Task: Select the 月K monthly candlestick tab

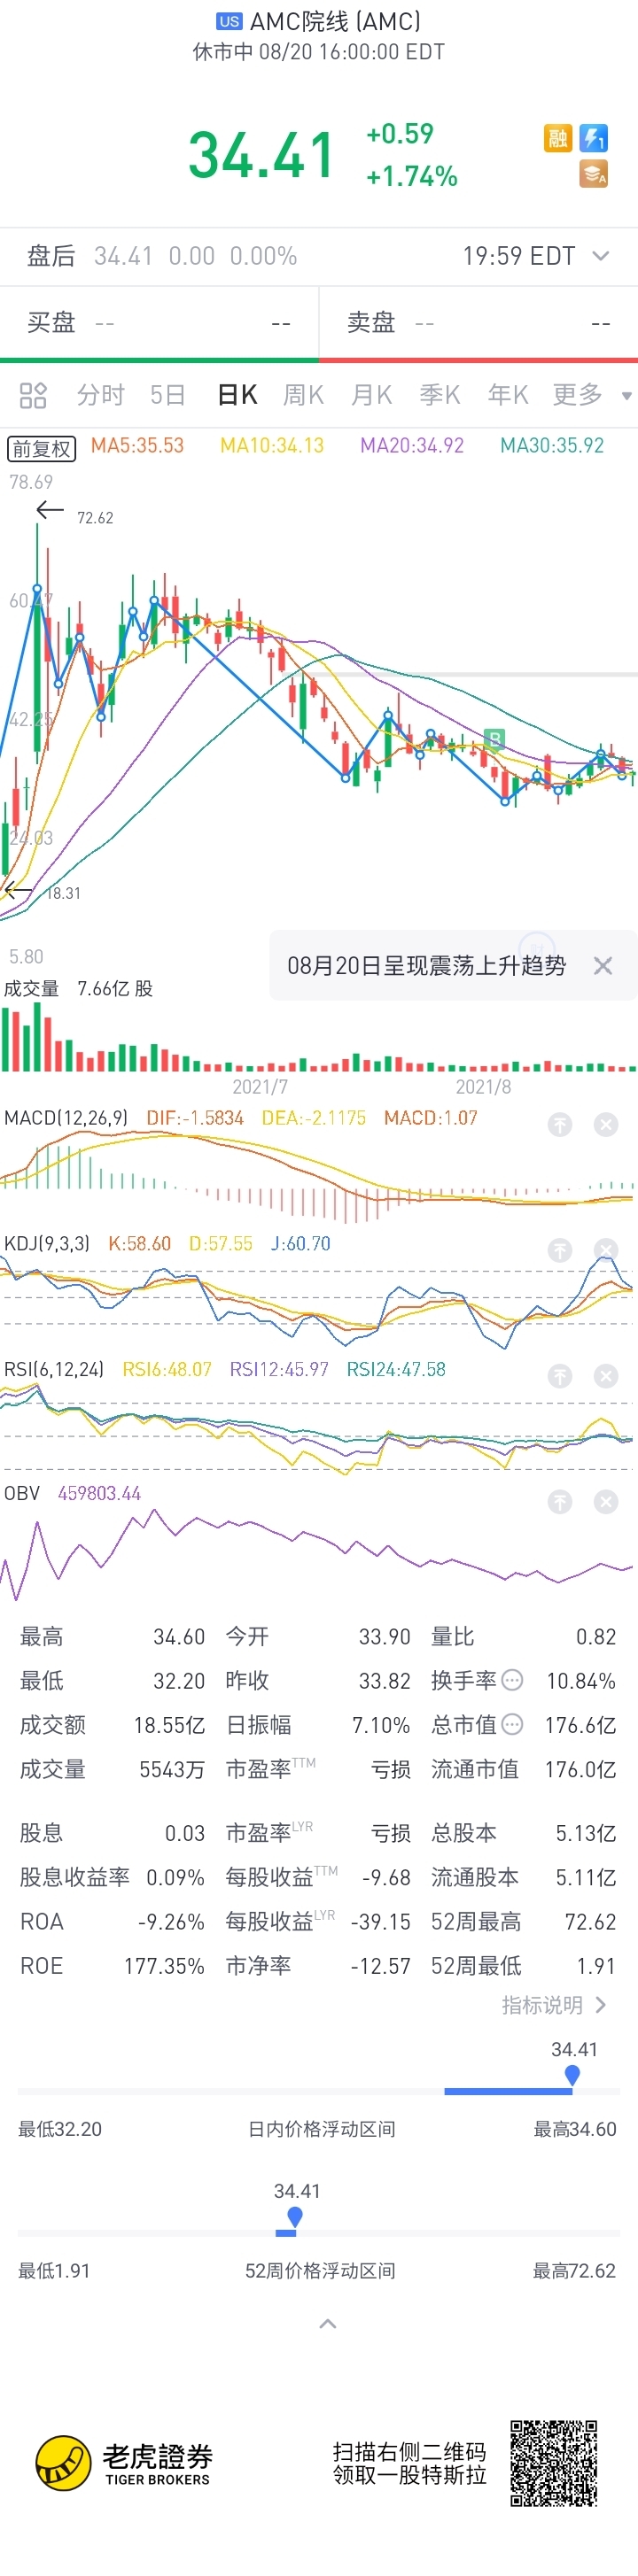Action: point(371,395)
